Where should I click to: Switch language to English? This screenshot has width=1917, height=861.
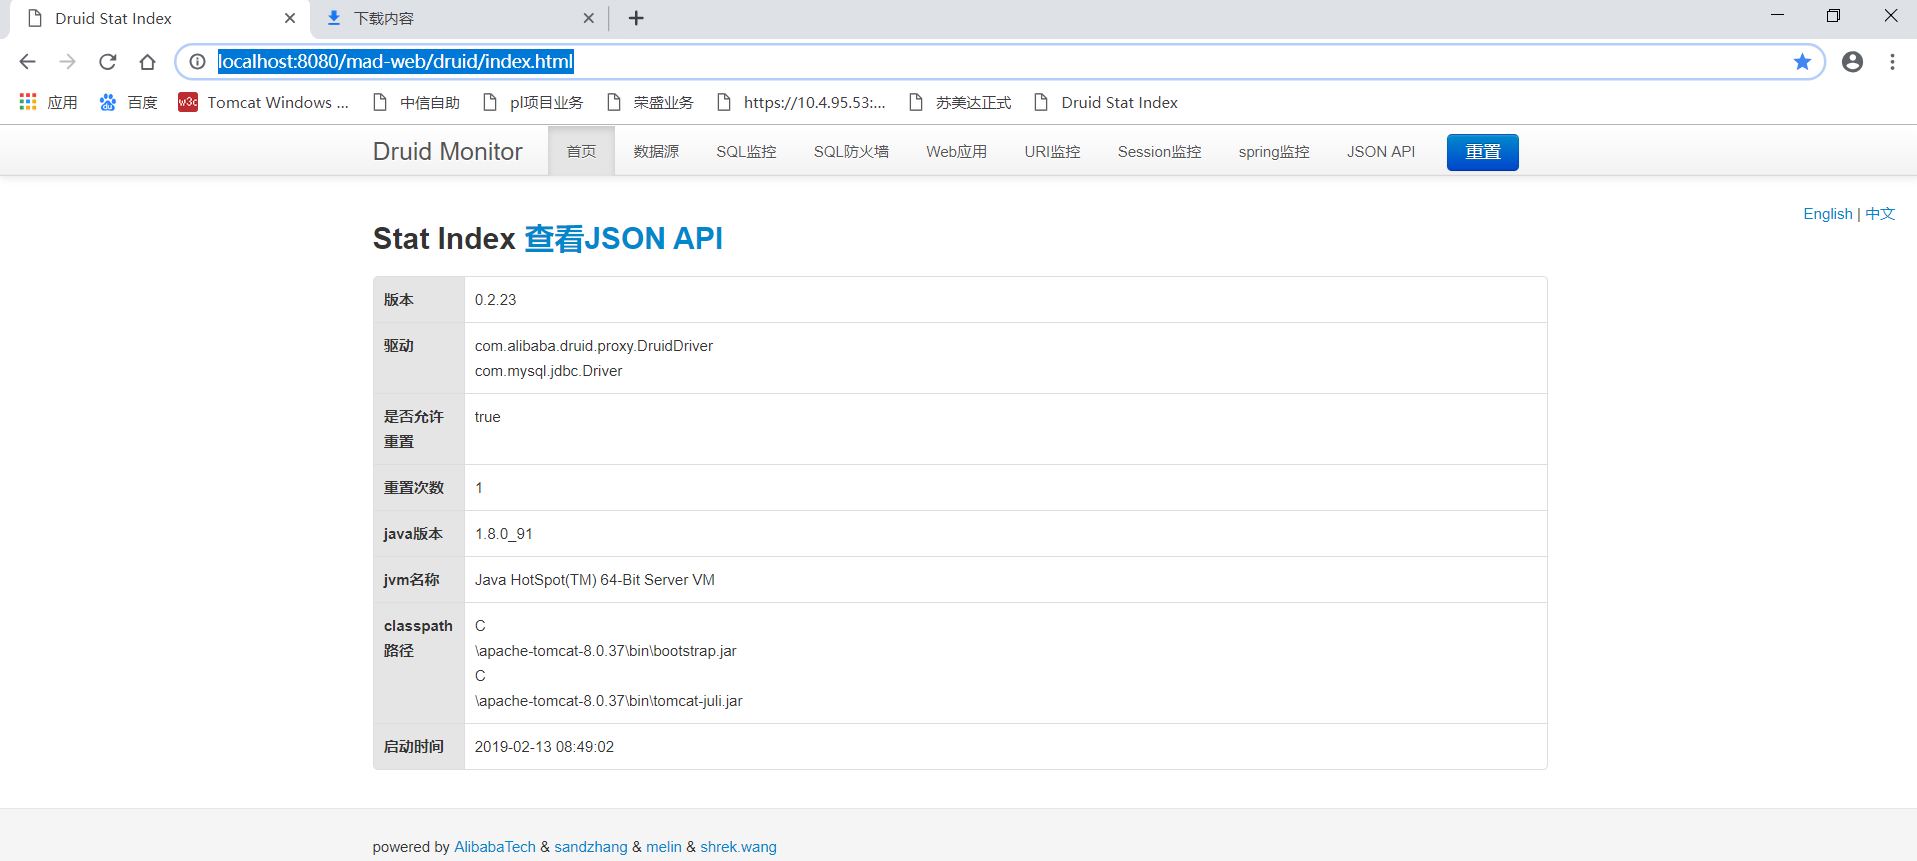pyautogui.click(x=1827, y=214)
